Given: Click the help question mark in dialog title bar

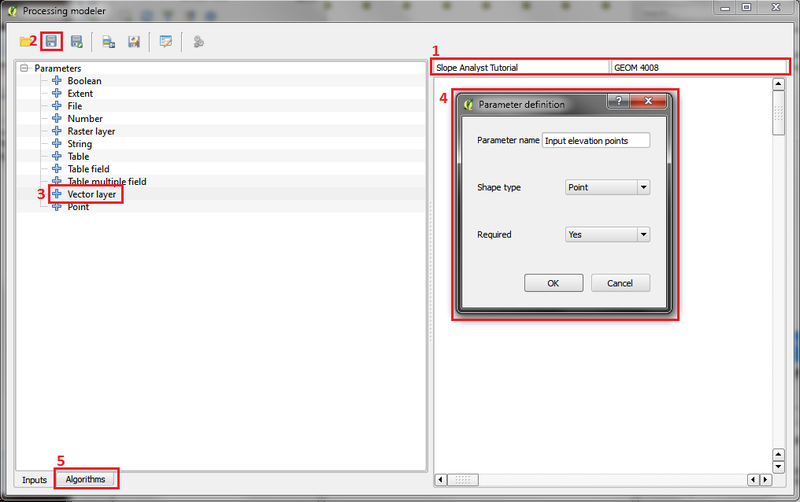Looking at the screenshot, I should [x=620, y=103].
